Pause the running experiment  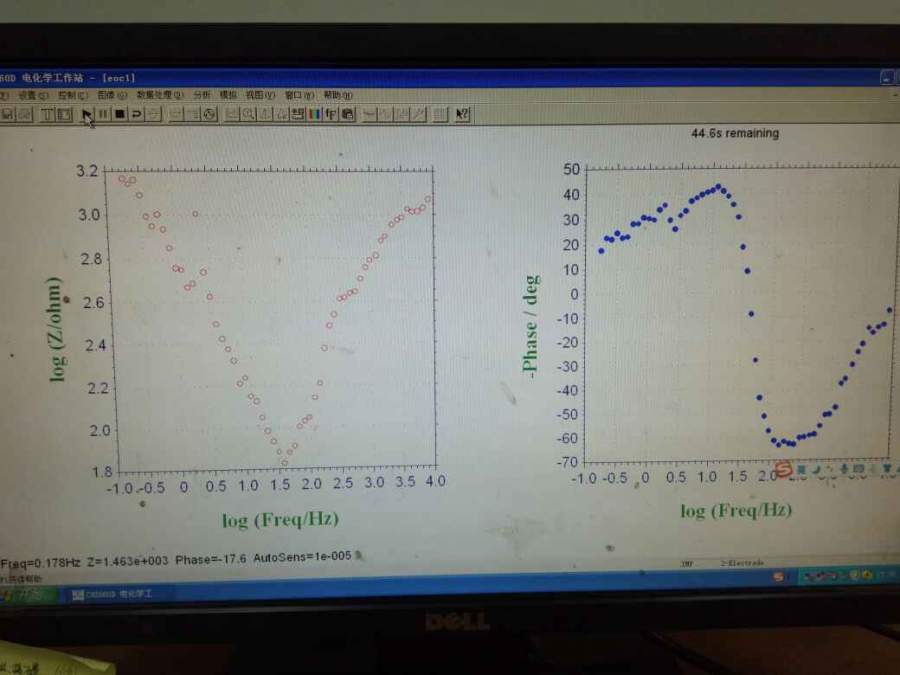coord(103,114)
